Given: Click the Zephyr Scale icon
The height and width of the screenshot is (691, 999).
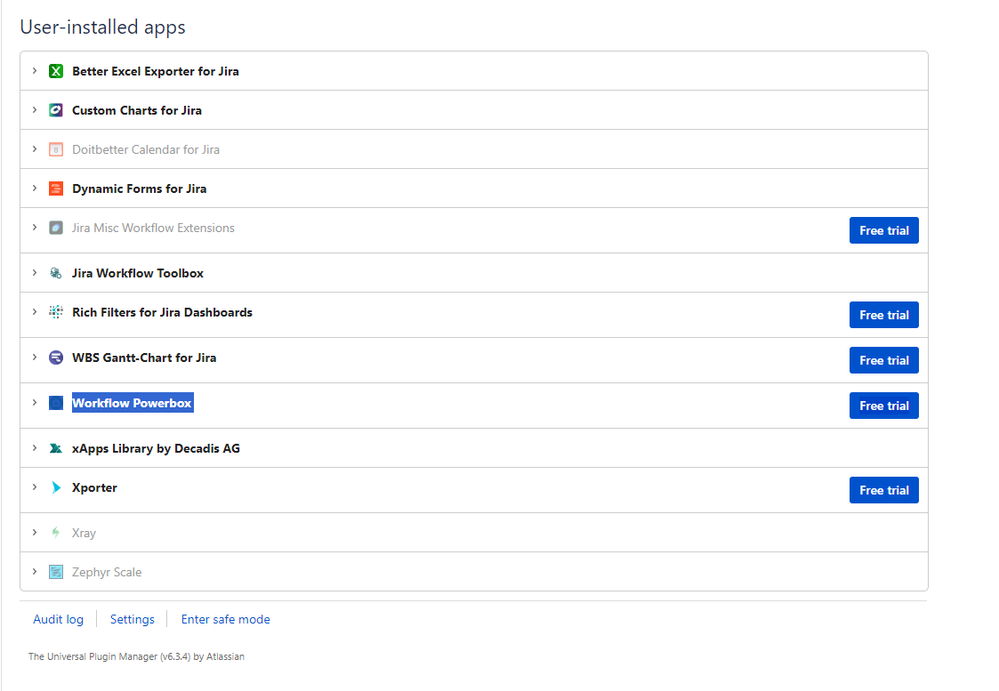Looking at the screenshot, I should click(x=56, y=572).
